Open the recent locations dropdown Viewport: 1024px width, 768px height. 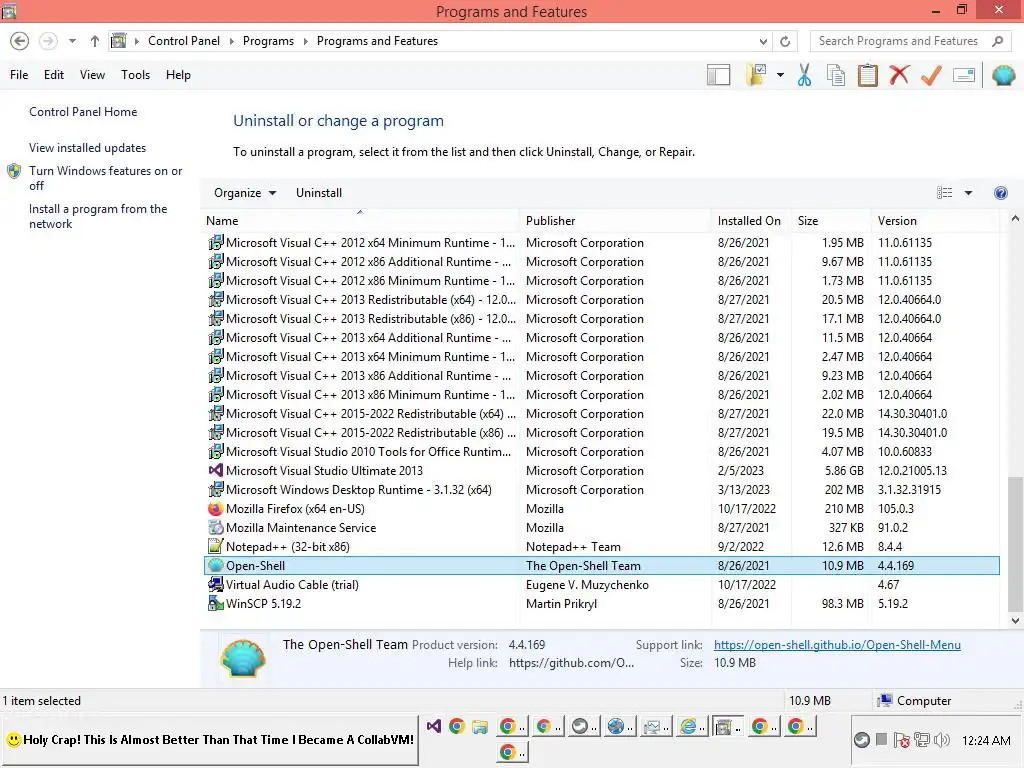click(x=72, y=41)
